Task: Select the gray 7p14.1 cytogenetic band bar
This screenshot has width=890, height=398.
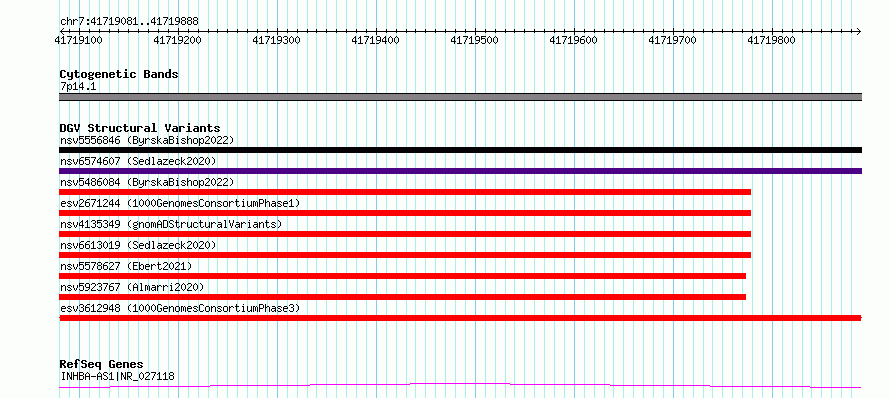Action: 460,97
